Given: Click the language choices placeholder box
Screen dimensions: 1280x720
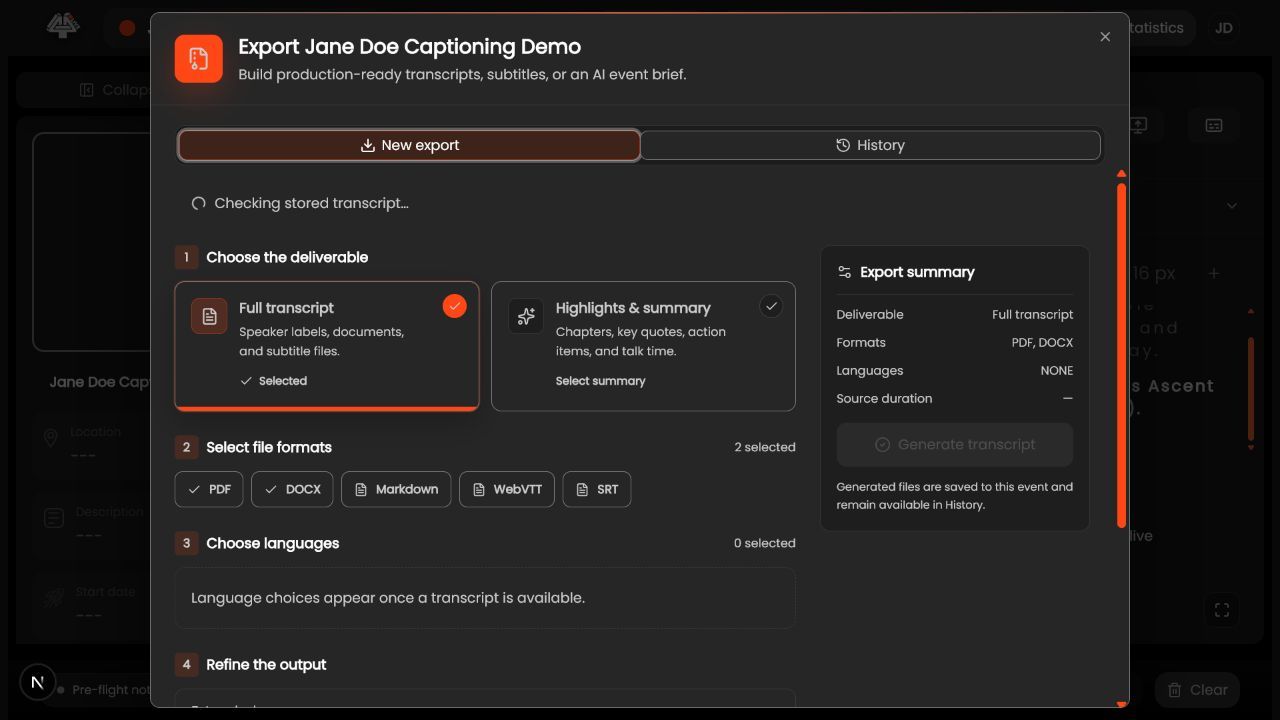Looking at the screenshot, I should (x=485, y=598).
